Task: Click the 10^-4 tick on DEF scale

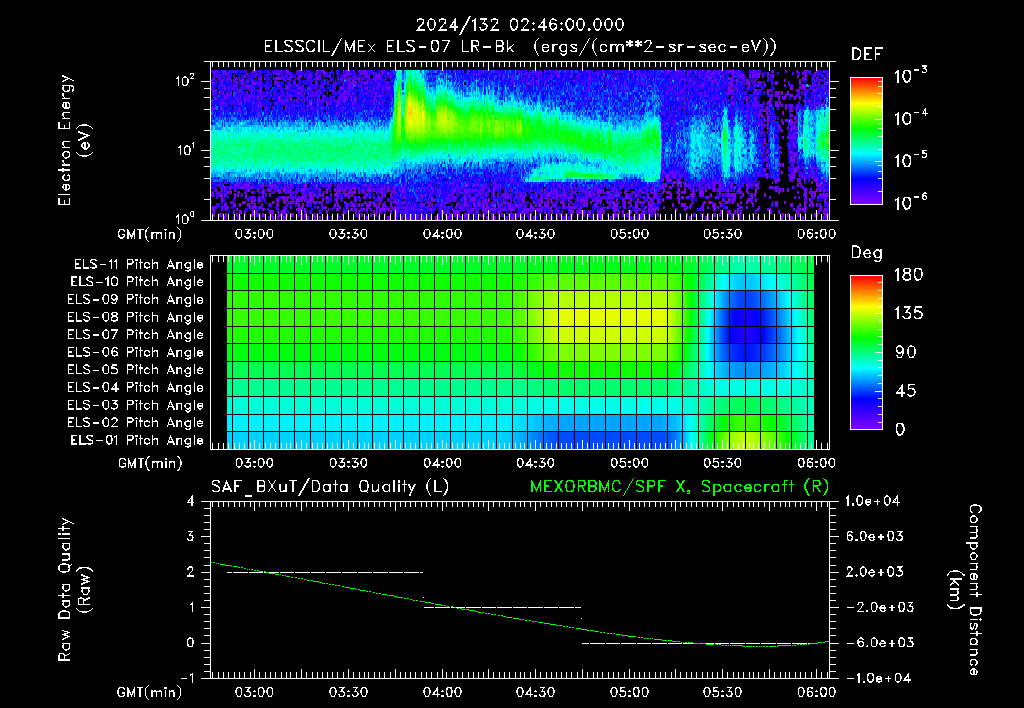Action: click(x=910, y=118)
